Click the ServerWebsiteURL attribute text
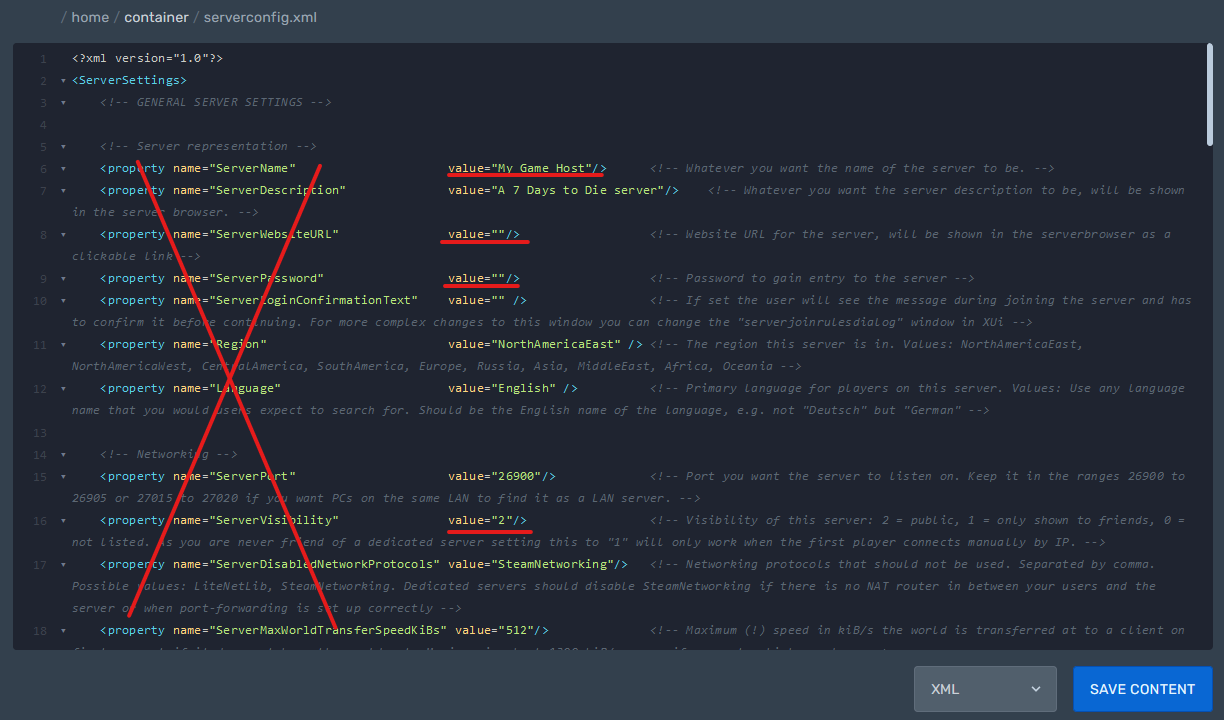This screenshot has height=720, width=1224. [274, 234]
